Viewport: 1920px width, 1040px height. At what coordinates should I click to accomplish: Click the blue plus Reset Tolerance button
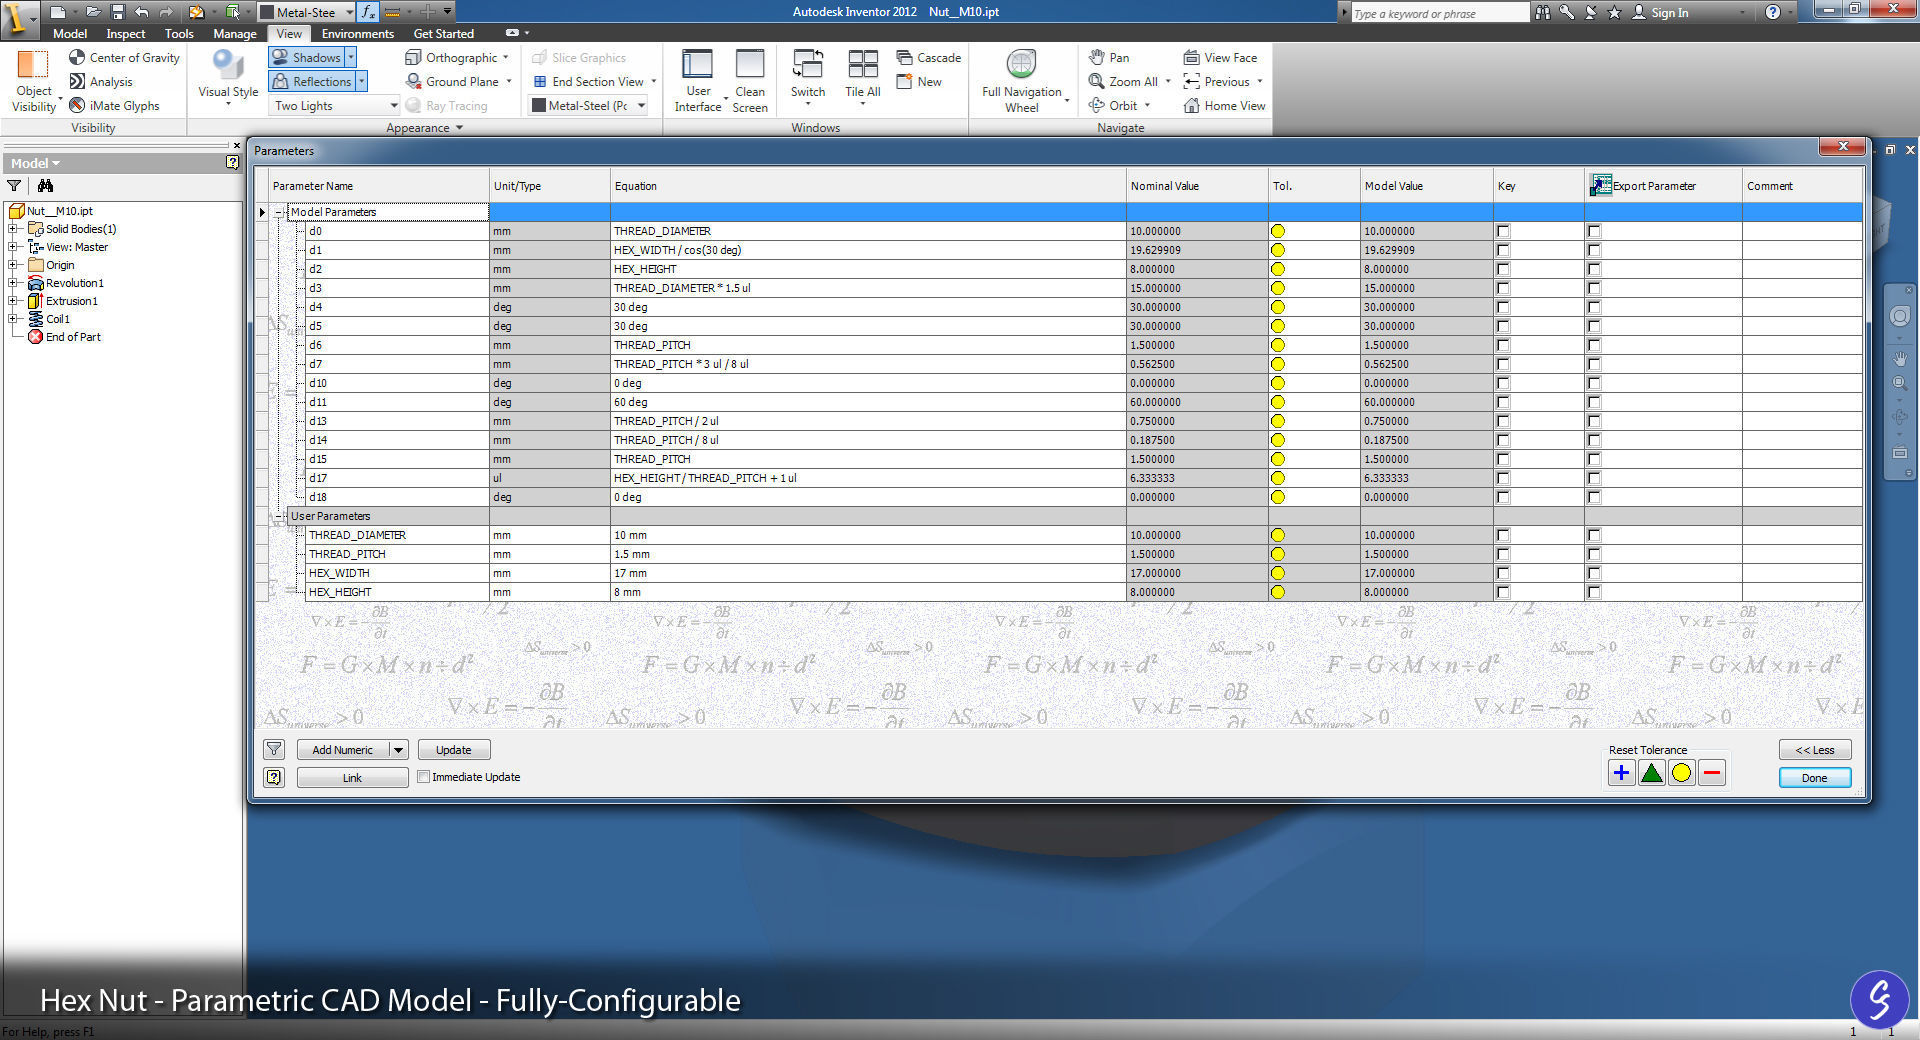click(1622, 772)
